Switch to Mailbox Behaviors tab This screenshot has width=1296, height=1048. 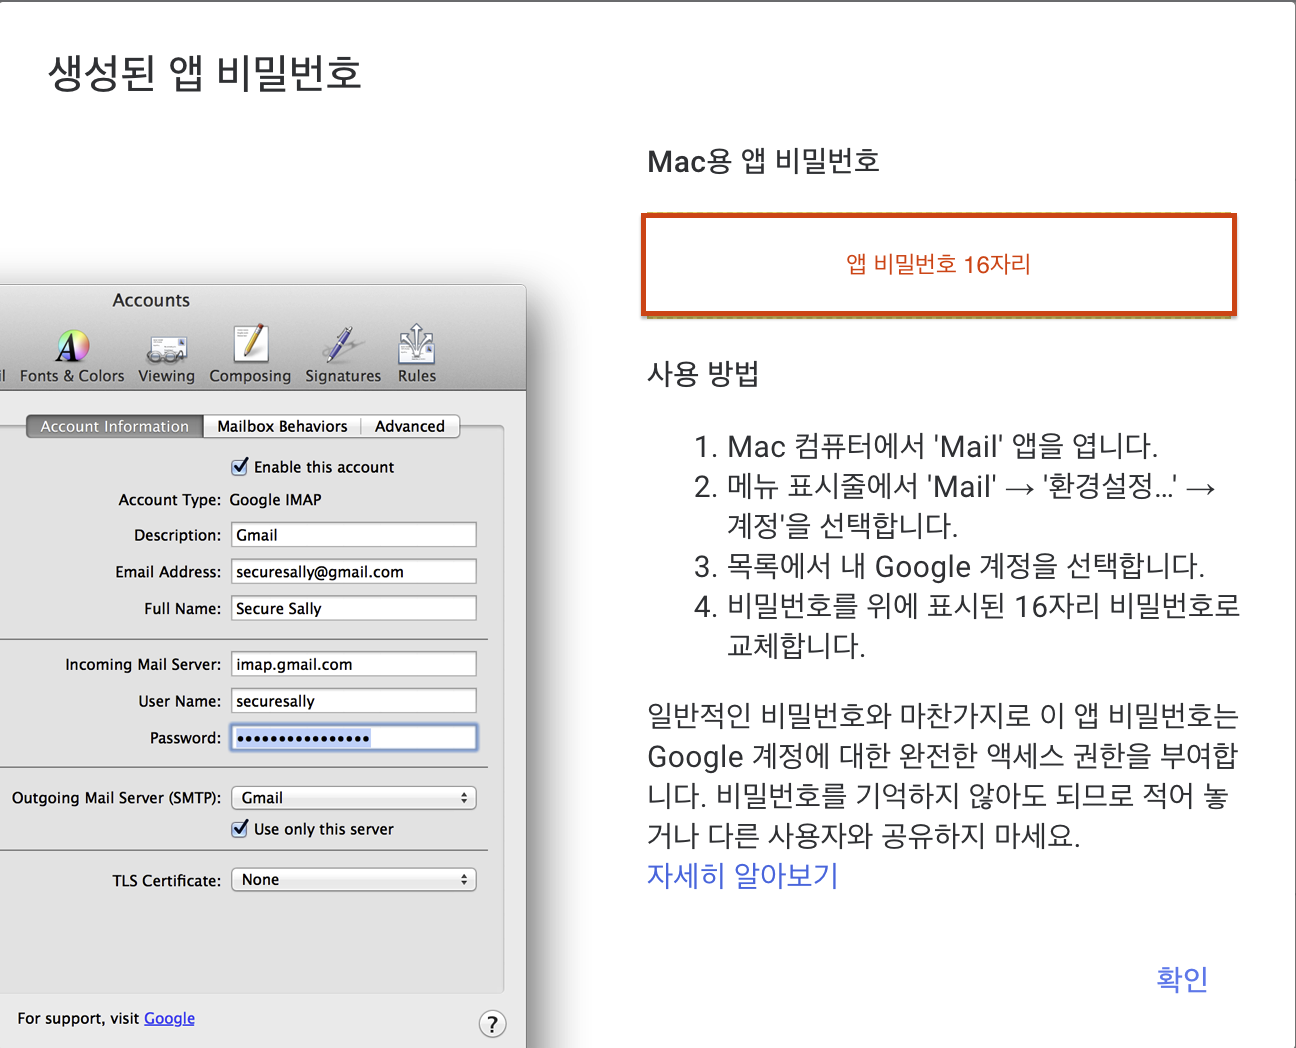pyautogui.click(x=282, y=426)
